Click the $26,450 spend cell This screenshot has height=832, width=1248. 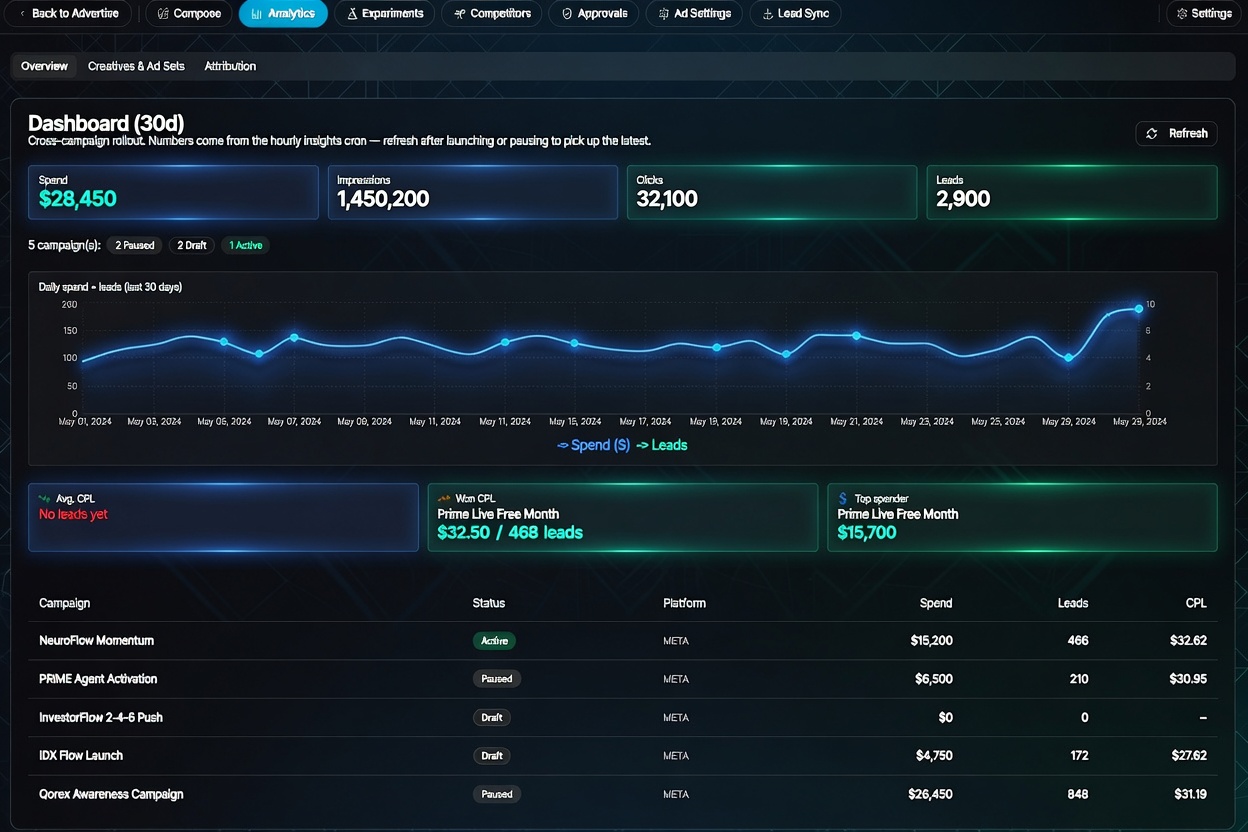click(930, 794)
